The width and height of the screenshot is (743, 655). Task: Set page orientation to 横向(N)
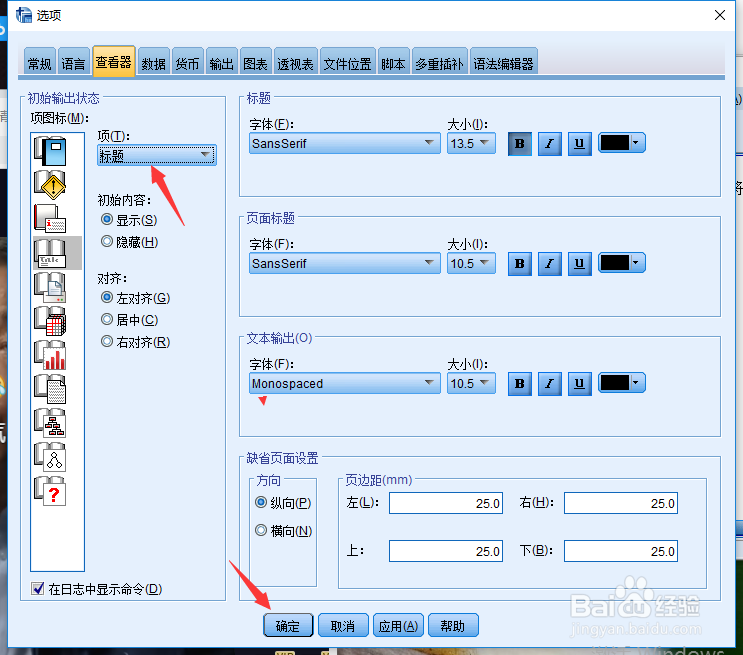(x=283, y=530)
